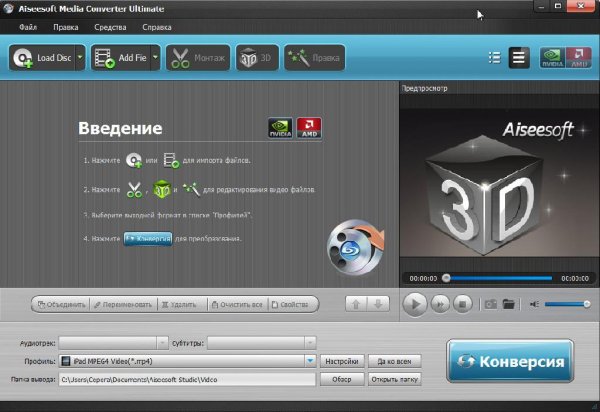Expand the Add File dropdown arrow

tap(155, 58)
